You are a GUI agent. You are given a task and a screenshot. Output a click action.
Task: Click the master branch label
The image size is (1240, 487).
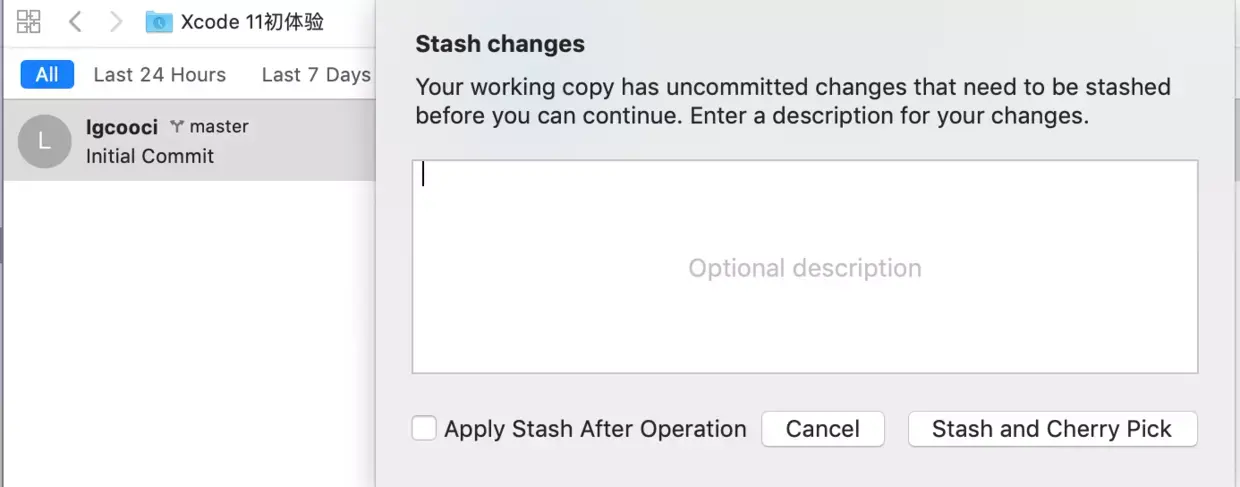[219, 127]
